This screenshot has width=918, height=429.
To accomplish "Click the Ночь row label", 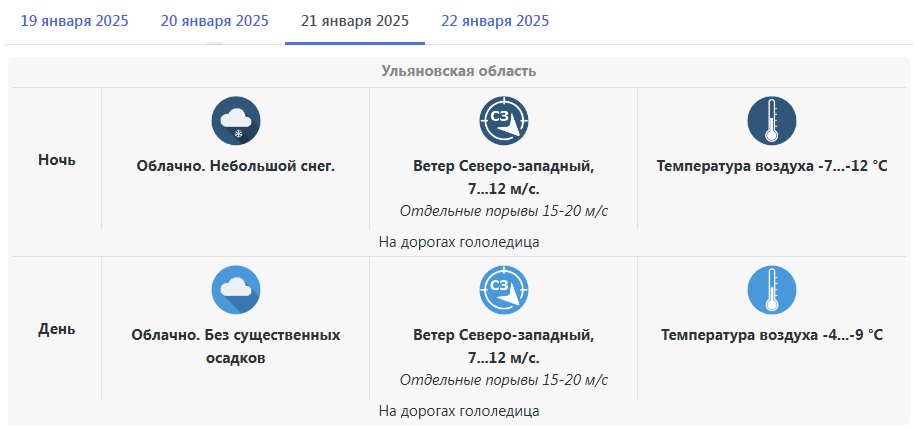I will click(x=57, y=160).
